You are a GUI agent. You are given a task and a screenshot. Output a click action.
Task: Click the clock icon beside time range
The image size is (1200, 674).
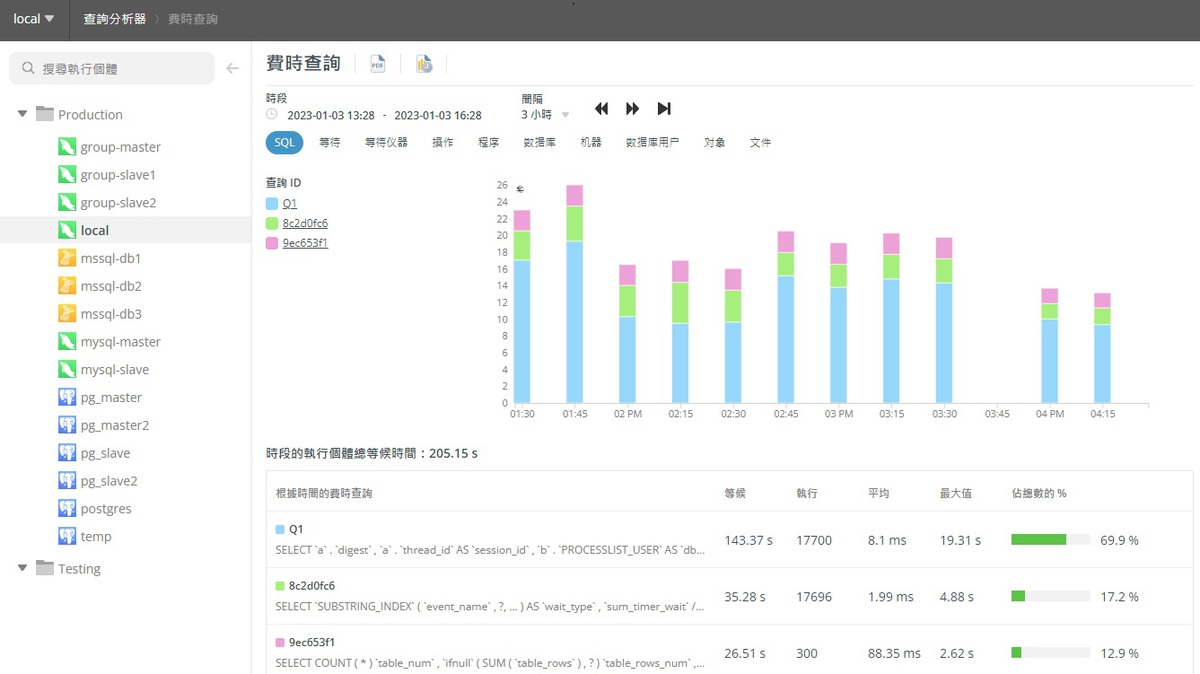(272, 115)
